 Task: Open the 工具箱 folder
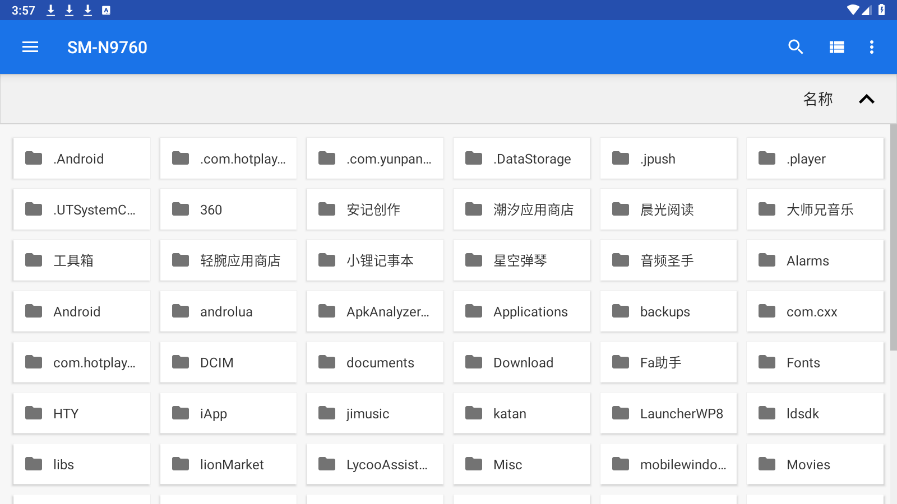(x=81, y=260)
